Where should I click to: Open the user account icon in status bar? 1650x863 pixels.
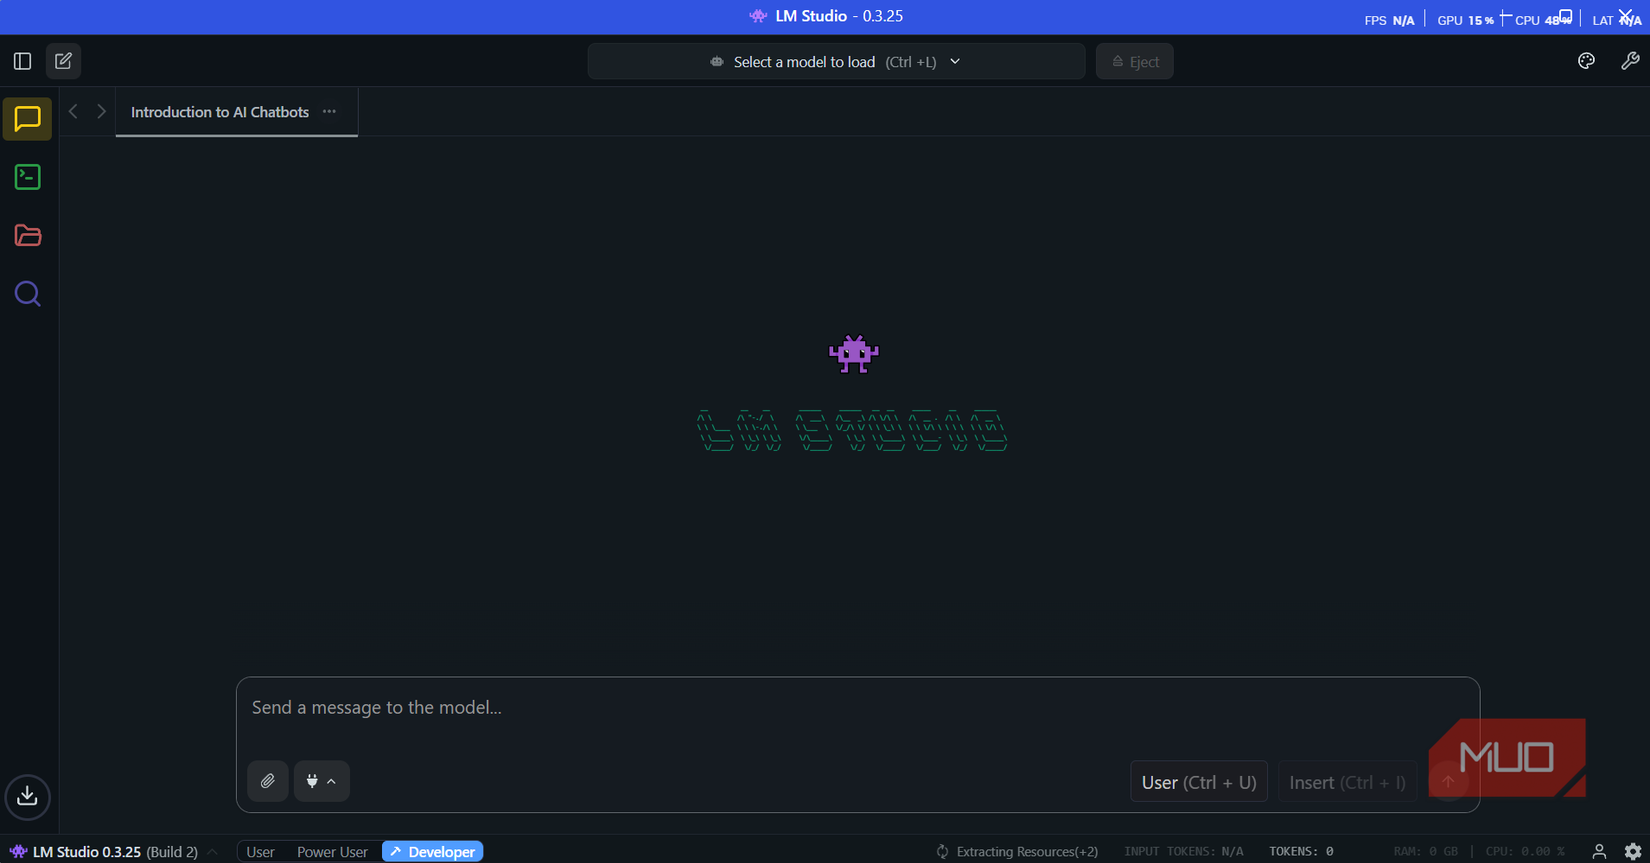(x=1599, y=851)
